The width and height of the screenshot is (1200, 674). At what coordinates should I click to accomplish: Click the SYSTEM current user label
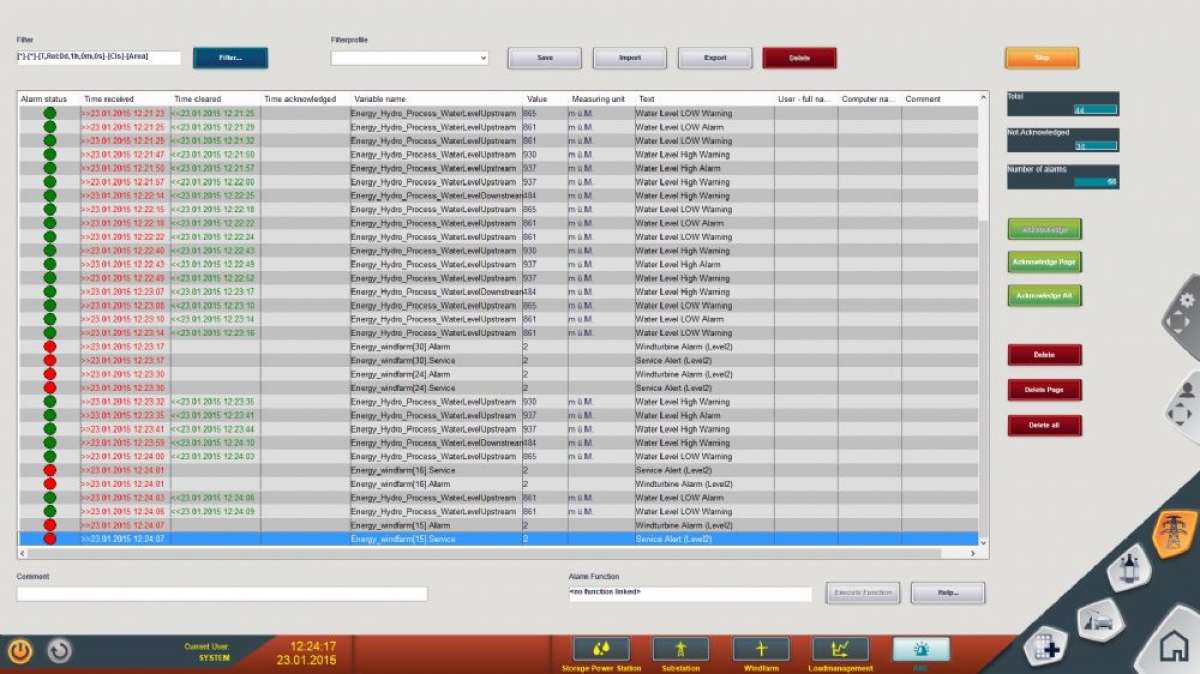(214, 657)
